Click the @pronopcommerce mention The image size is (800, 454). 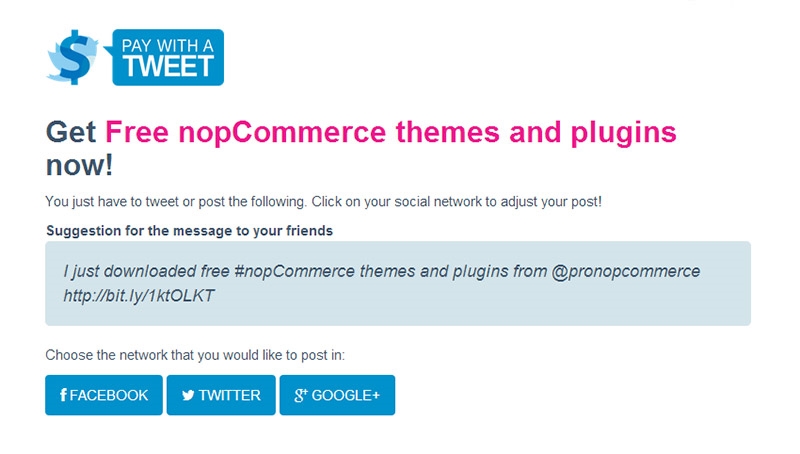(x=626, y=271)
